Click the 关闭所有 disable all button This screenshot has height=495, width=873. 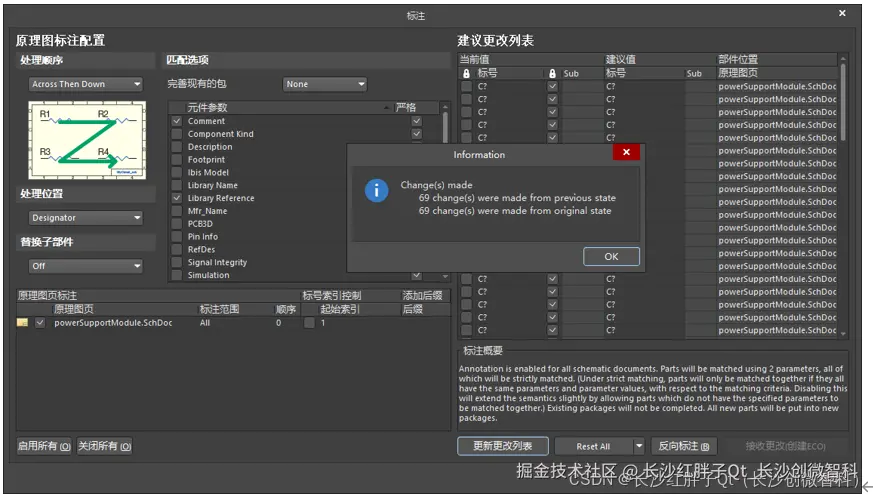click(x=105, y=446)
